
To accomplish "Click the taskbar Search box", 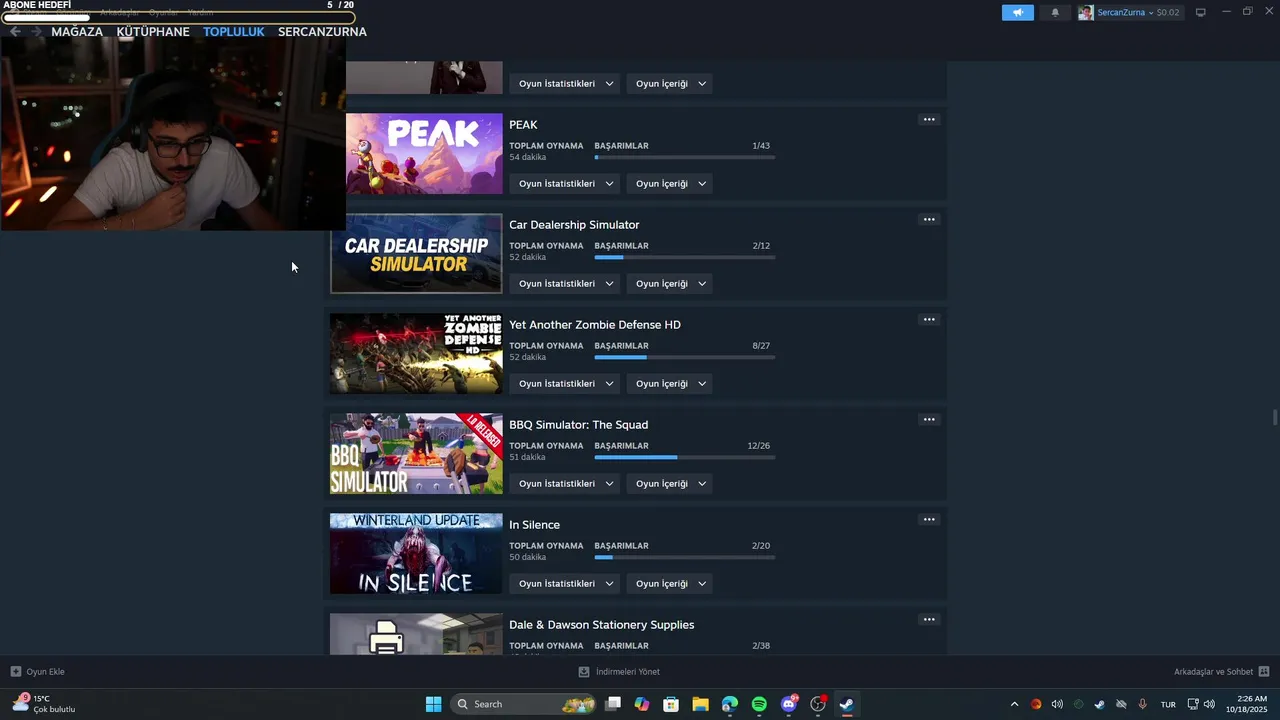I will (525, 704).
